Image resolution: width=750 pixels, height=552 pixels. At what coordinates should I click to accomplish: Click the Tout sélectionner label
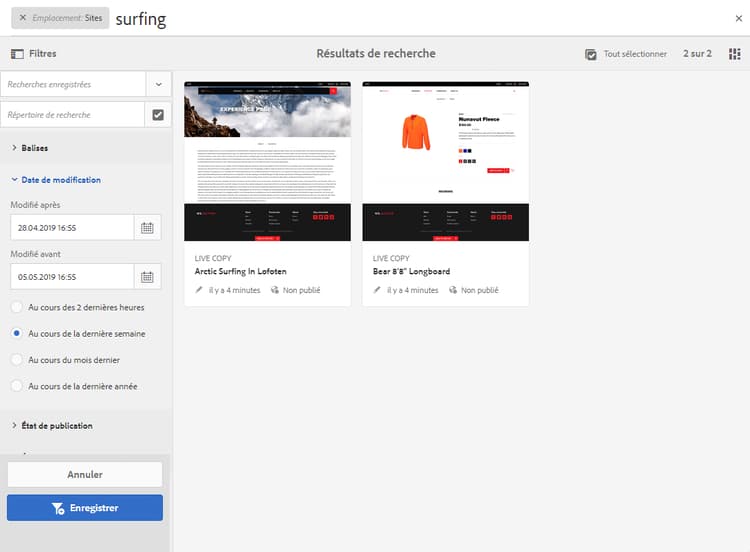[635, 54]
